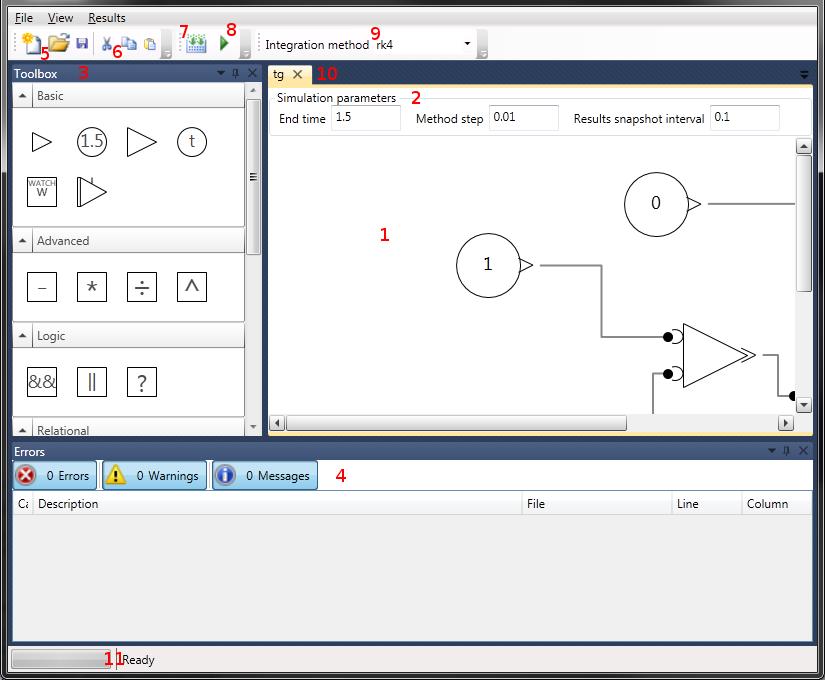Toggle the 0 Warnings filter
Screen dimensions: 825x680
pos(155,475)
